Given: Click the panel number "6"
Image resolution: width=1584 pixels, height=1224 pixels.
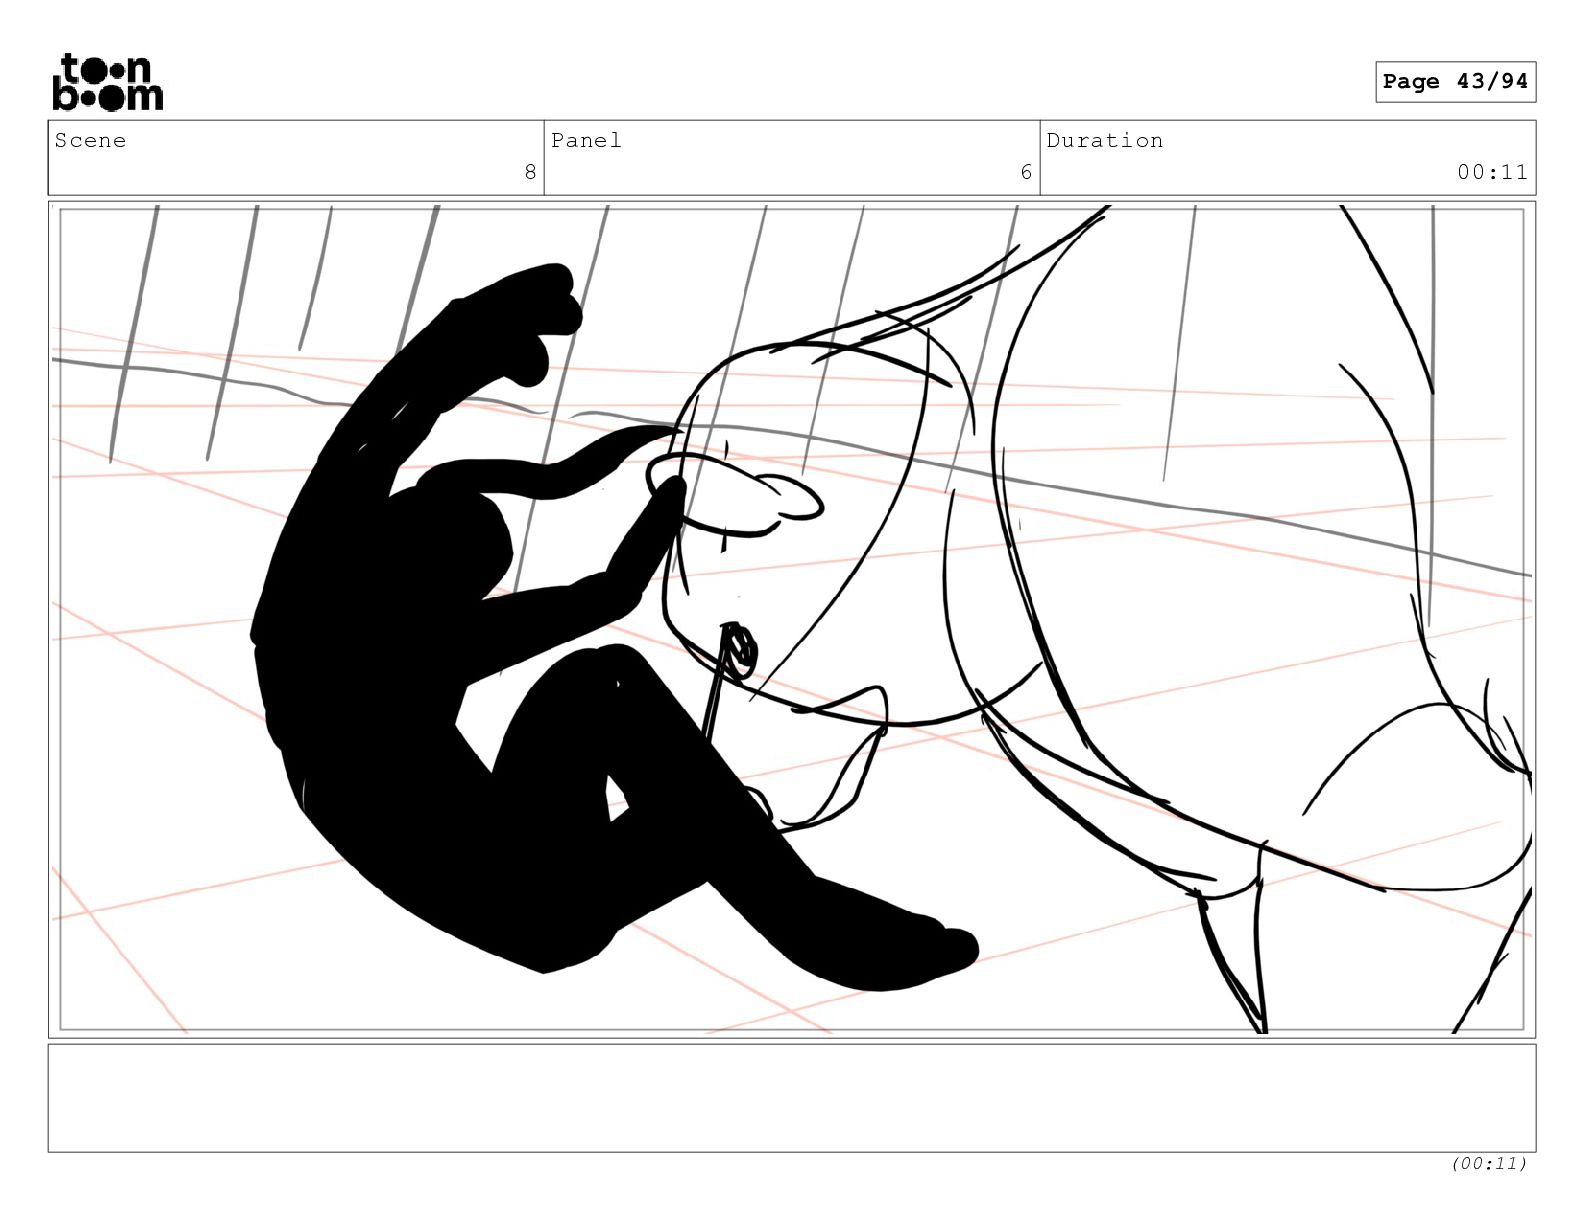Looking at the screenshot, I should (x=1026, y=172).
